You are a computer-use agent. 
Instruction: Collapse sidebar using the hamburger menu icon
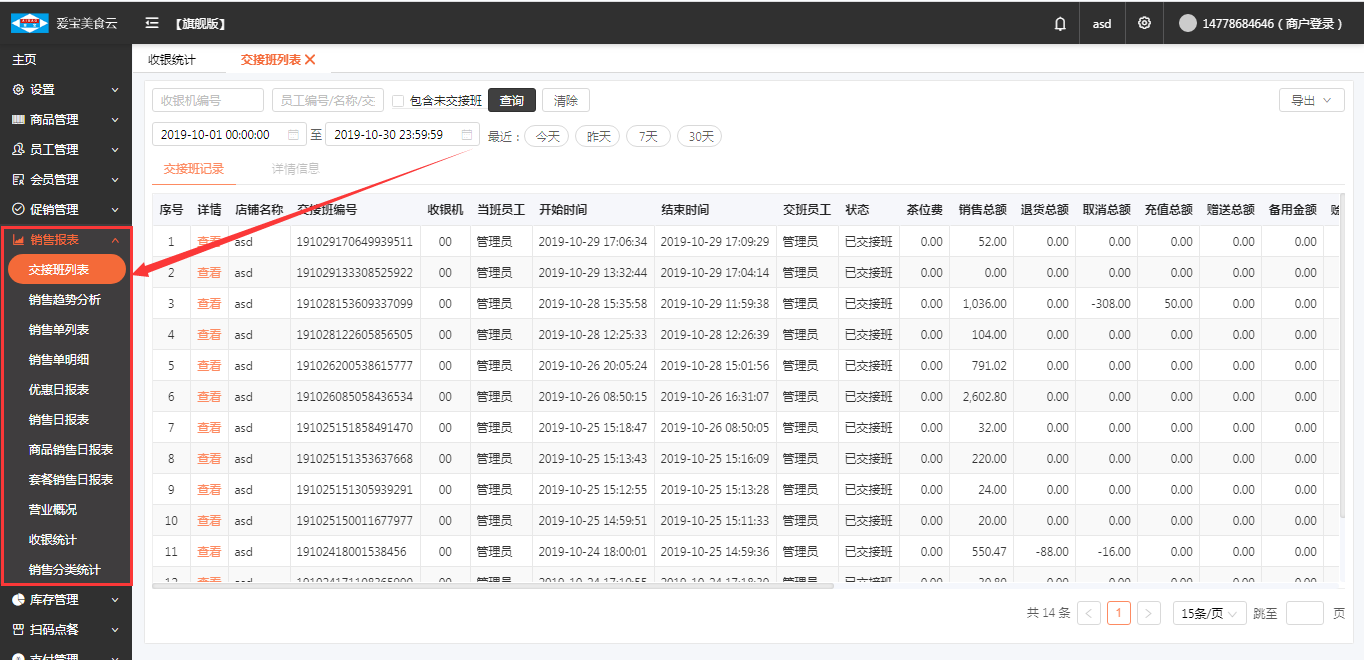pos(152,23)
